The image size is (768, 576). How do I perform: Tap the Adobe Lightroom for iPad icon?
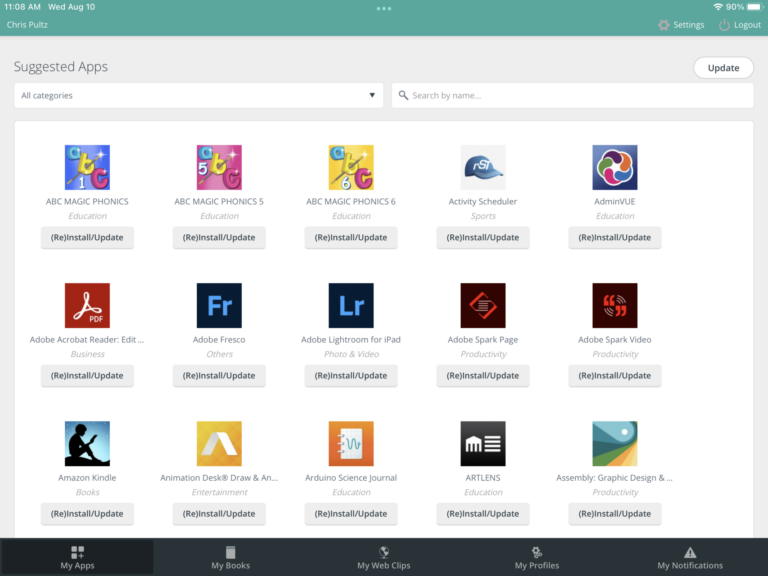tap(351, 305)
